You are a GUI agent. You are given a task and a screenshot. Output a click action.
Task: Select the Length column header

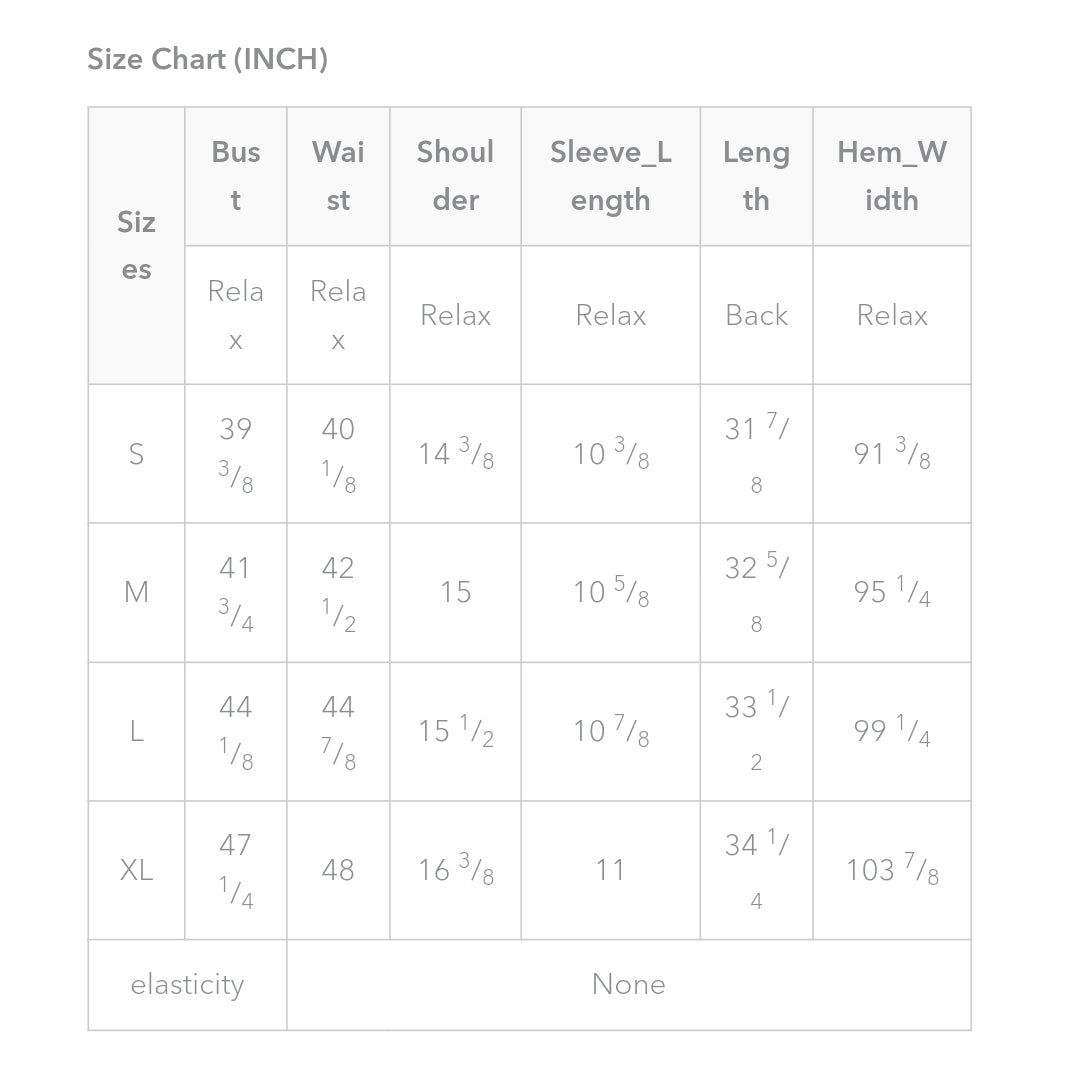pyautogui.click(x=756, y=176)
